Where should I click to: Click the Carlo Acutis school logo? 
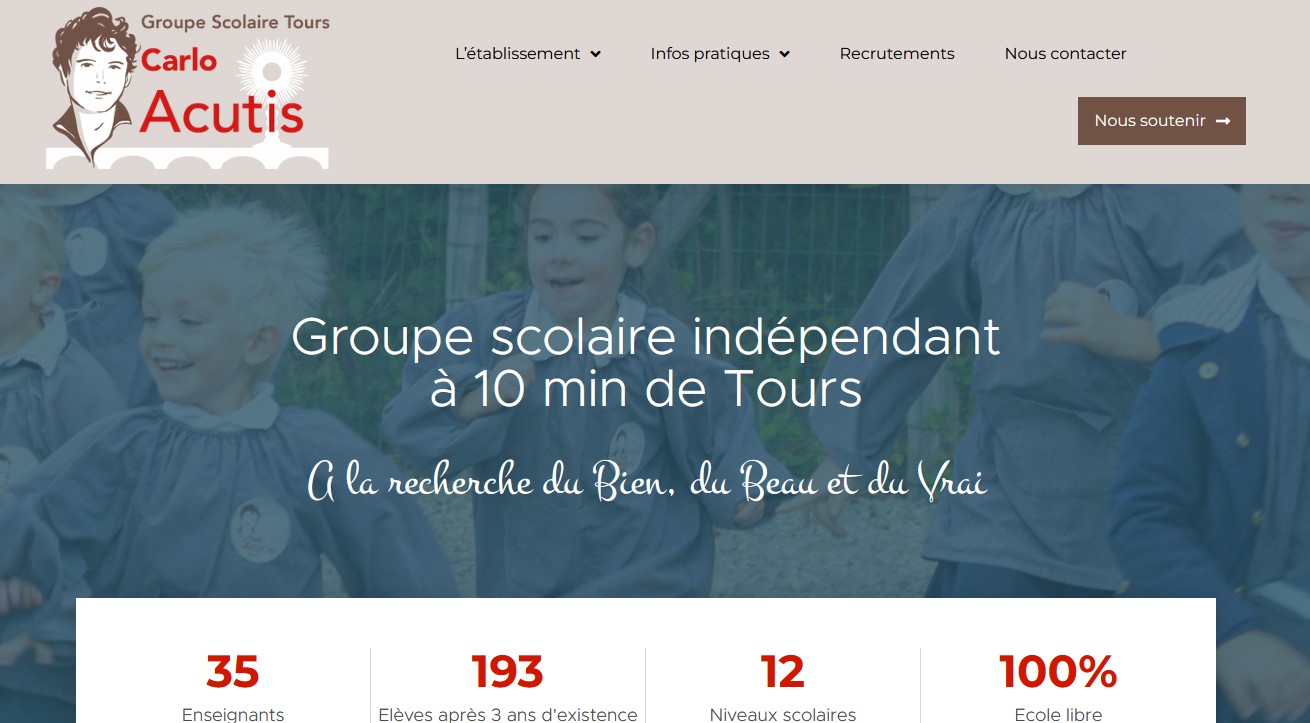pos(188,88)
